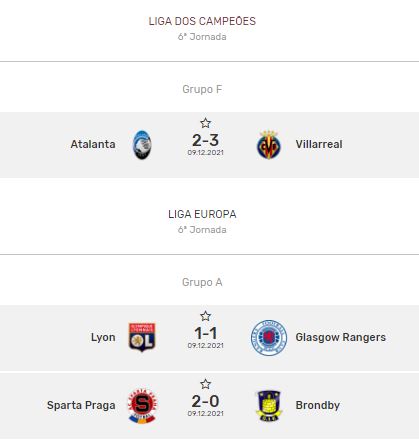Go to the Sparta Praga team name
Viewport: 419px width, 445px height.
81,405
